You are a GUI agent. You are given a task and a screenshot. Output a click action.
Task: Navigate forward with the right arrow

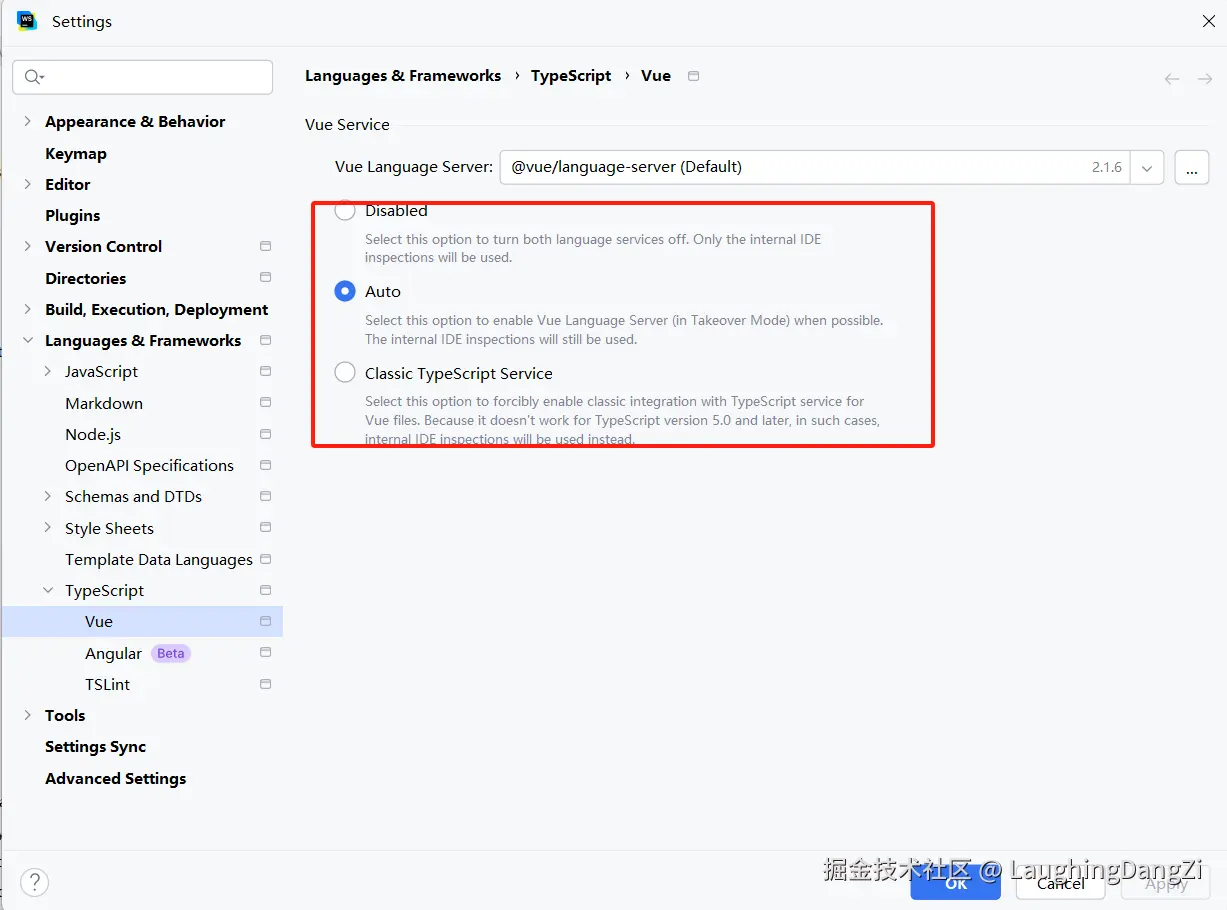(1205, 79)
